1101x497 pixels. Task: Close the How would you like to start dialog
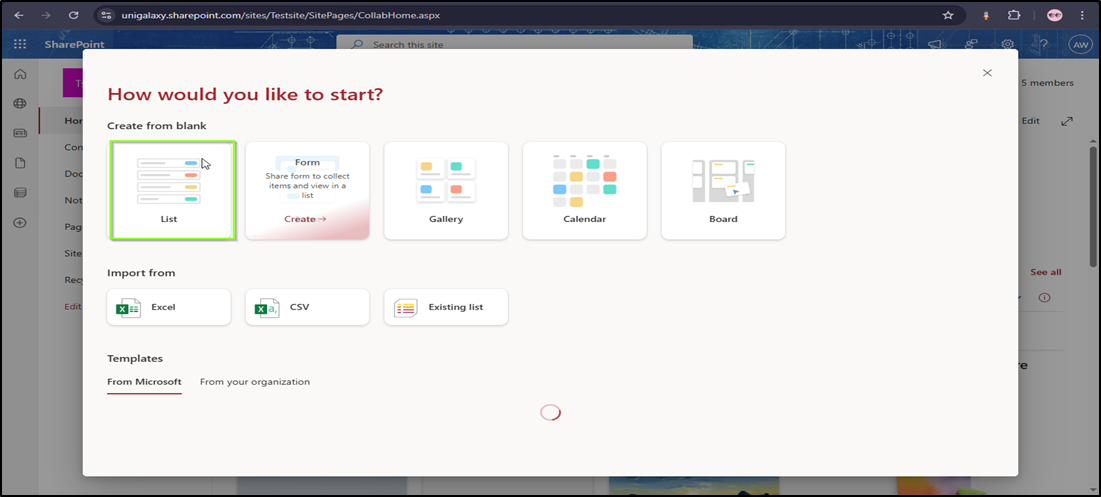pyautogui.click(x=987, y=73)
